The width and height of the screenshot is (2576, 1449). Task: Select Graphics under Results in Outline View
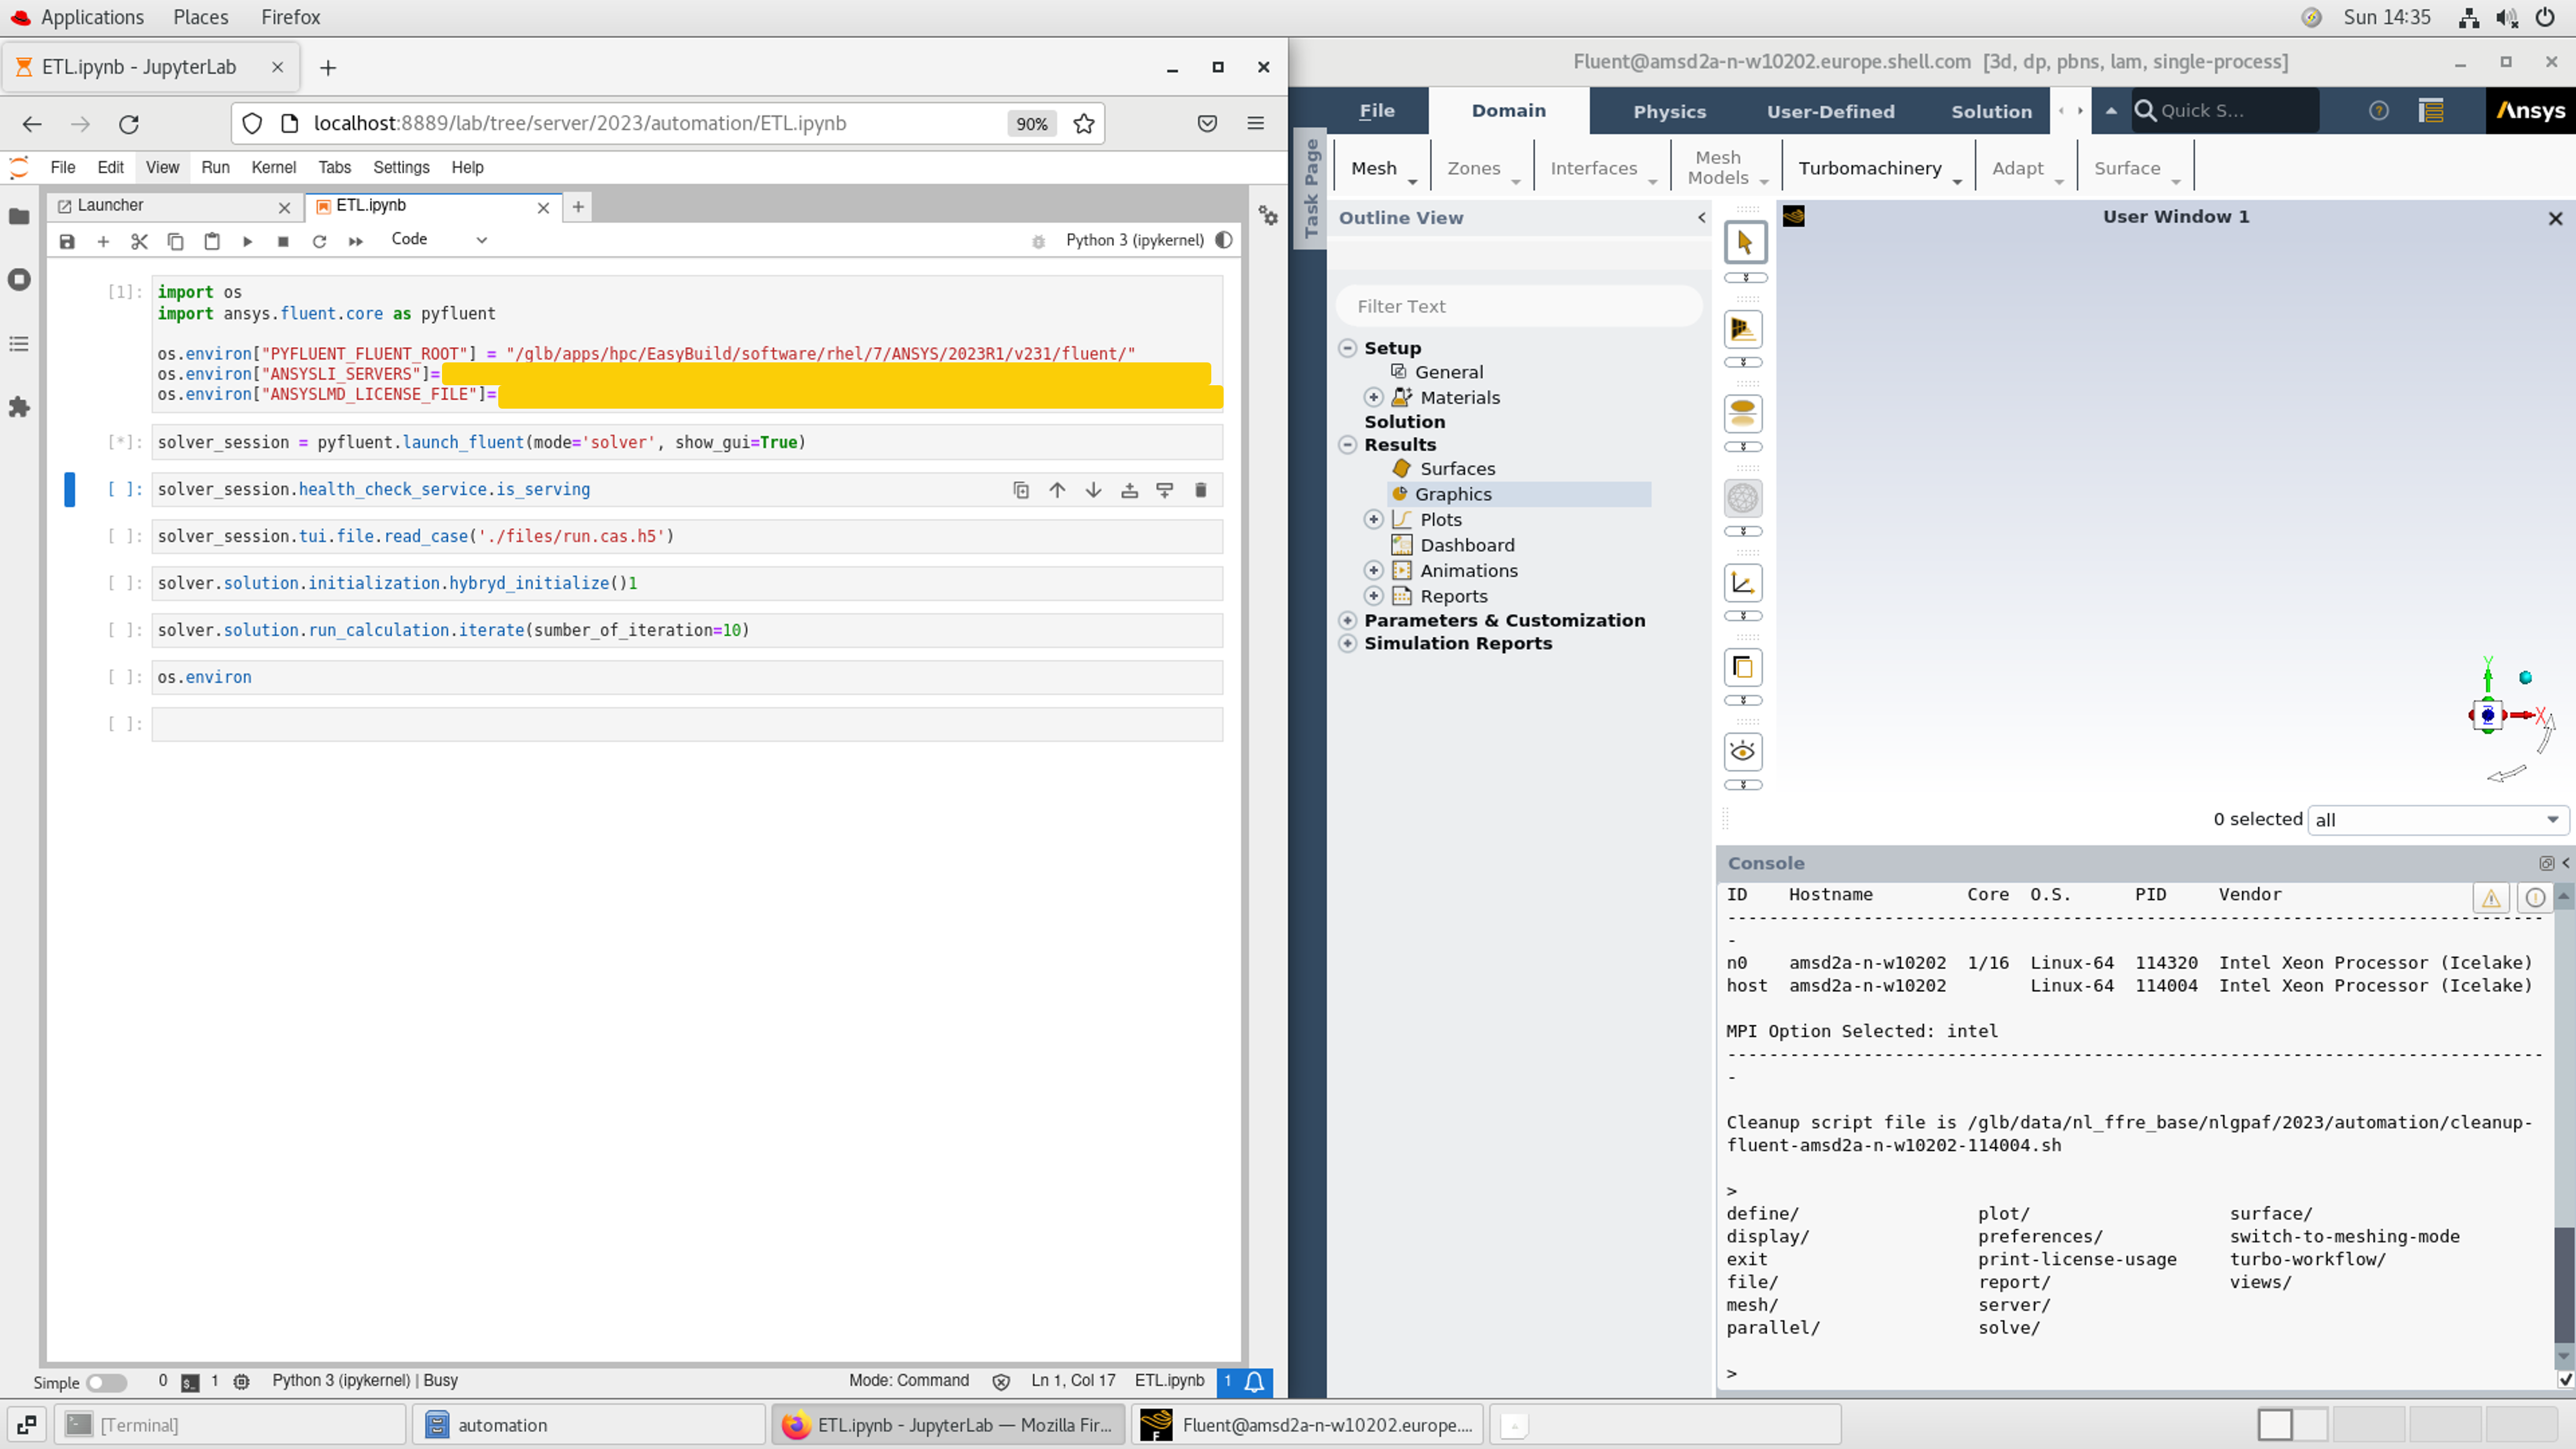[x=1454, y=493]
